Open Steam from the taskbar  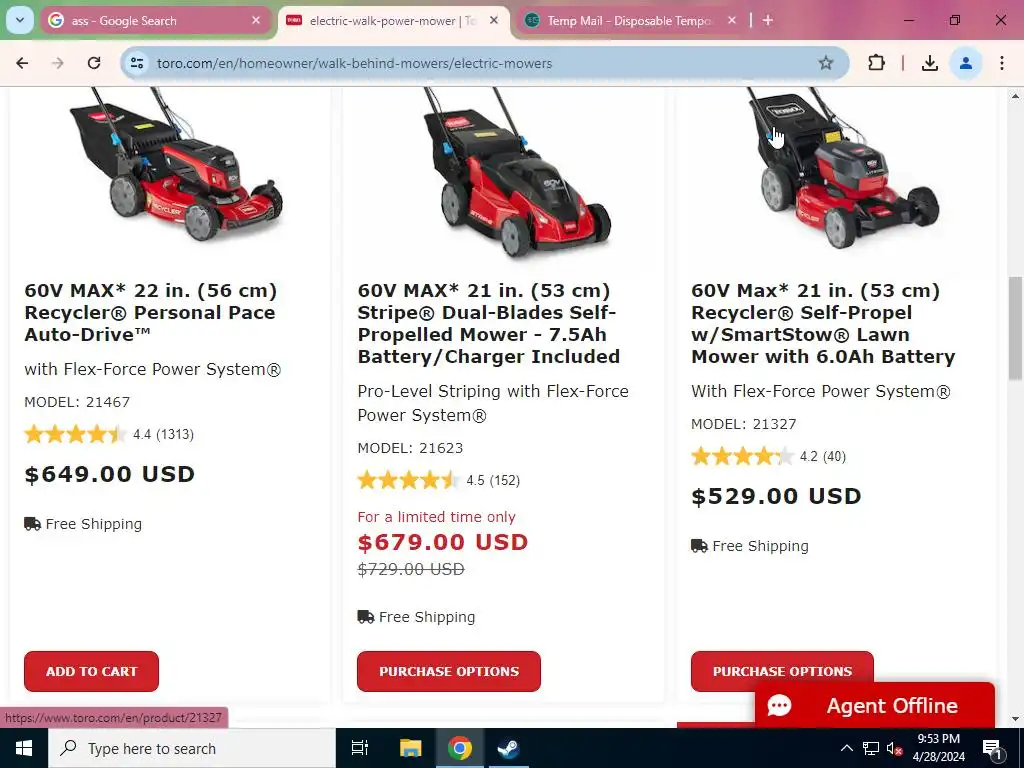(x=508, y=748)
